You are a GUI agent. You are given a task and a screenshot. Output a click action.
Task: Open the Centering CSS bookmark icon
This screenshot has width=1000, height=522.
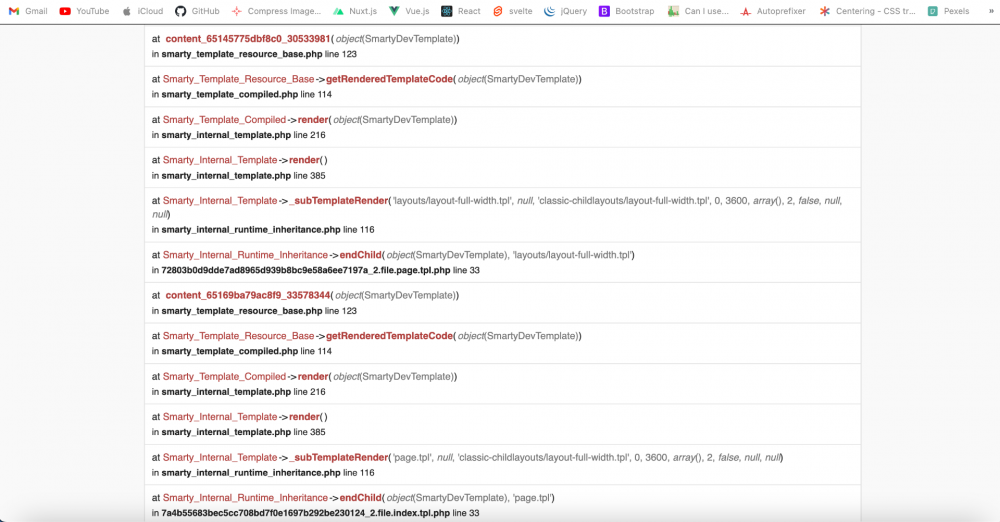825,11
